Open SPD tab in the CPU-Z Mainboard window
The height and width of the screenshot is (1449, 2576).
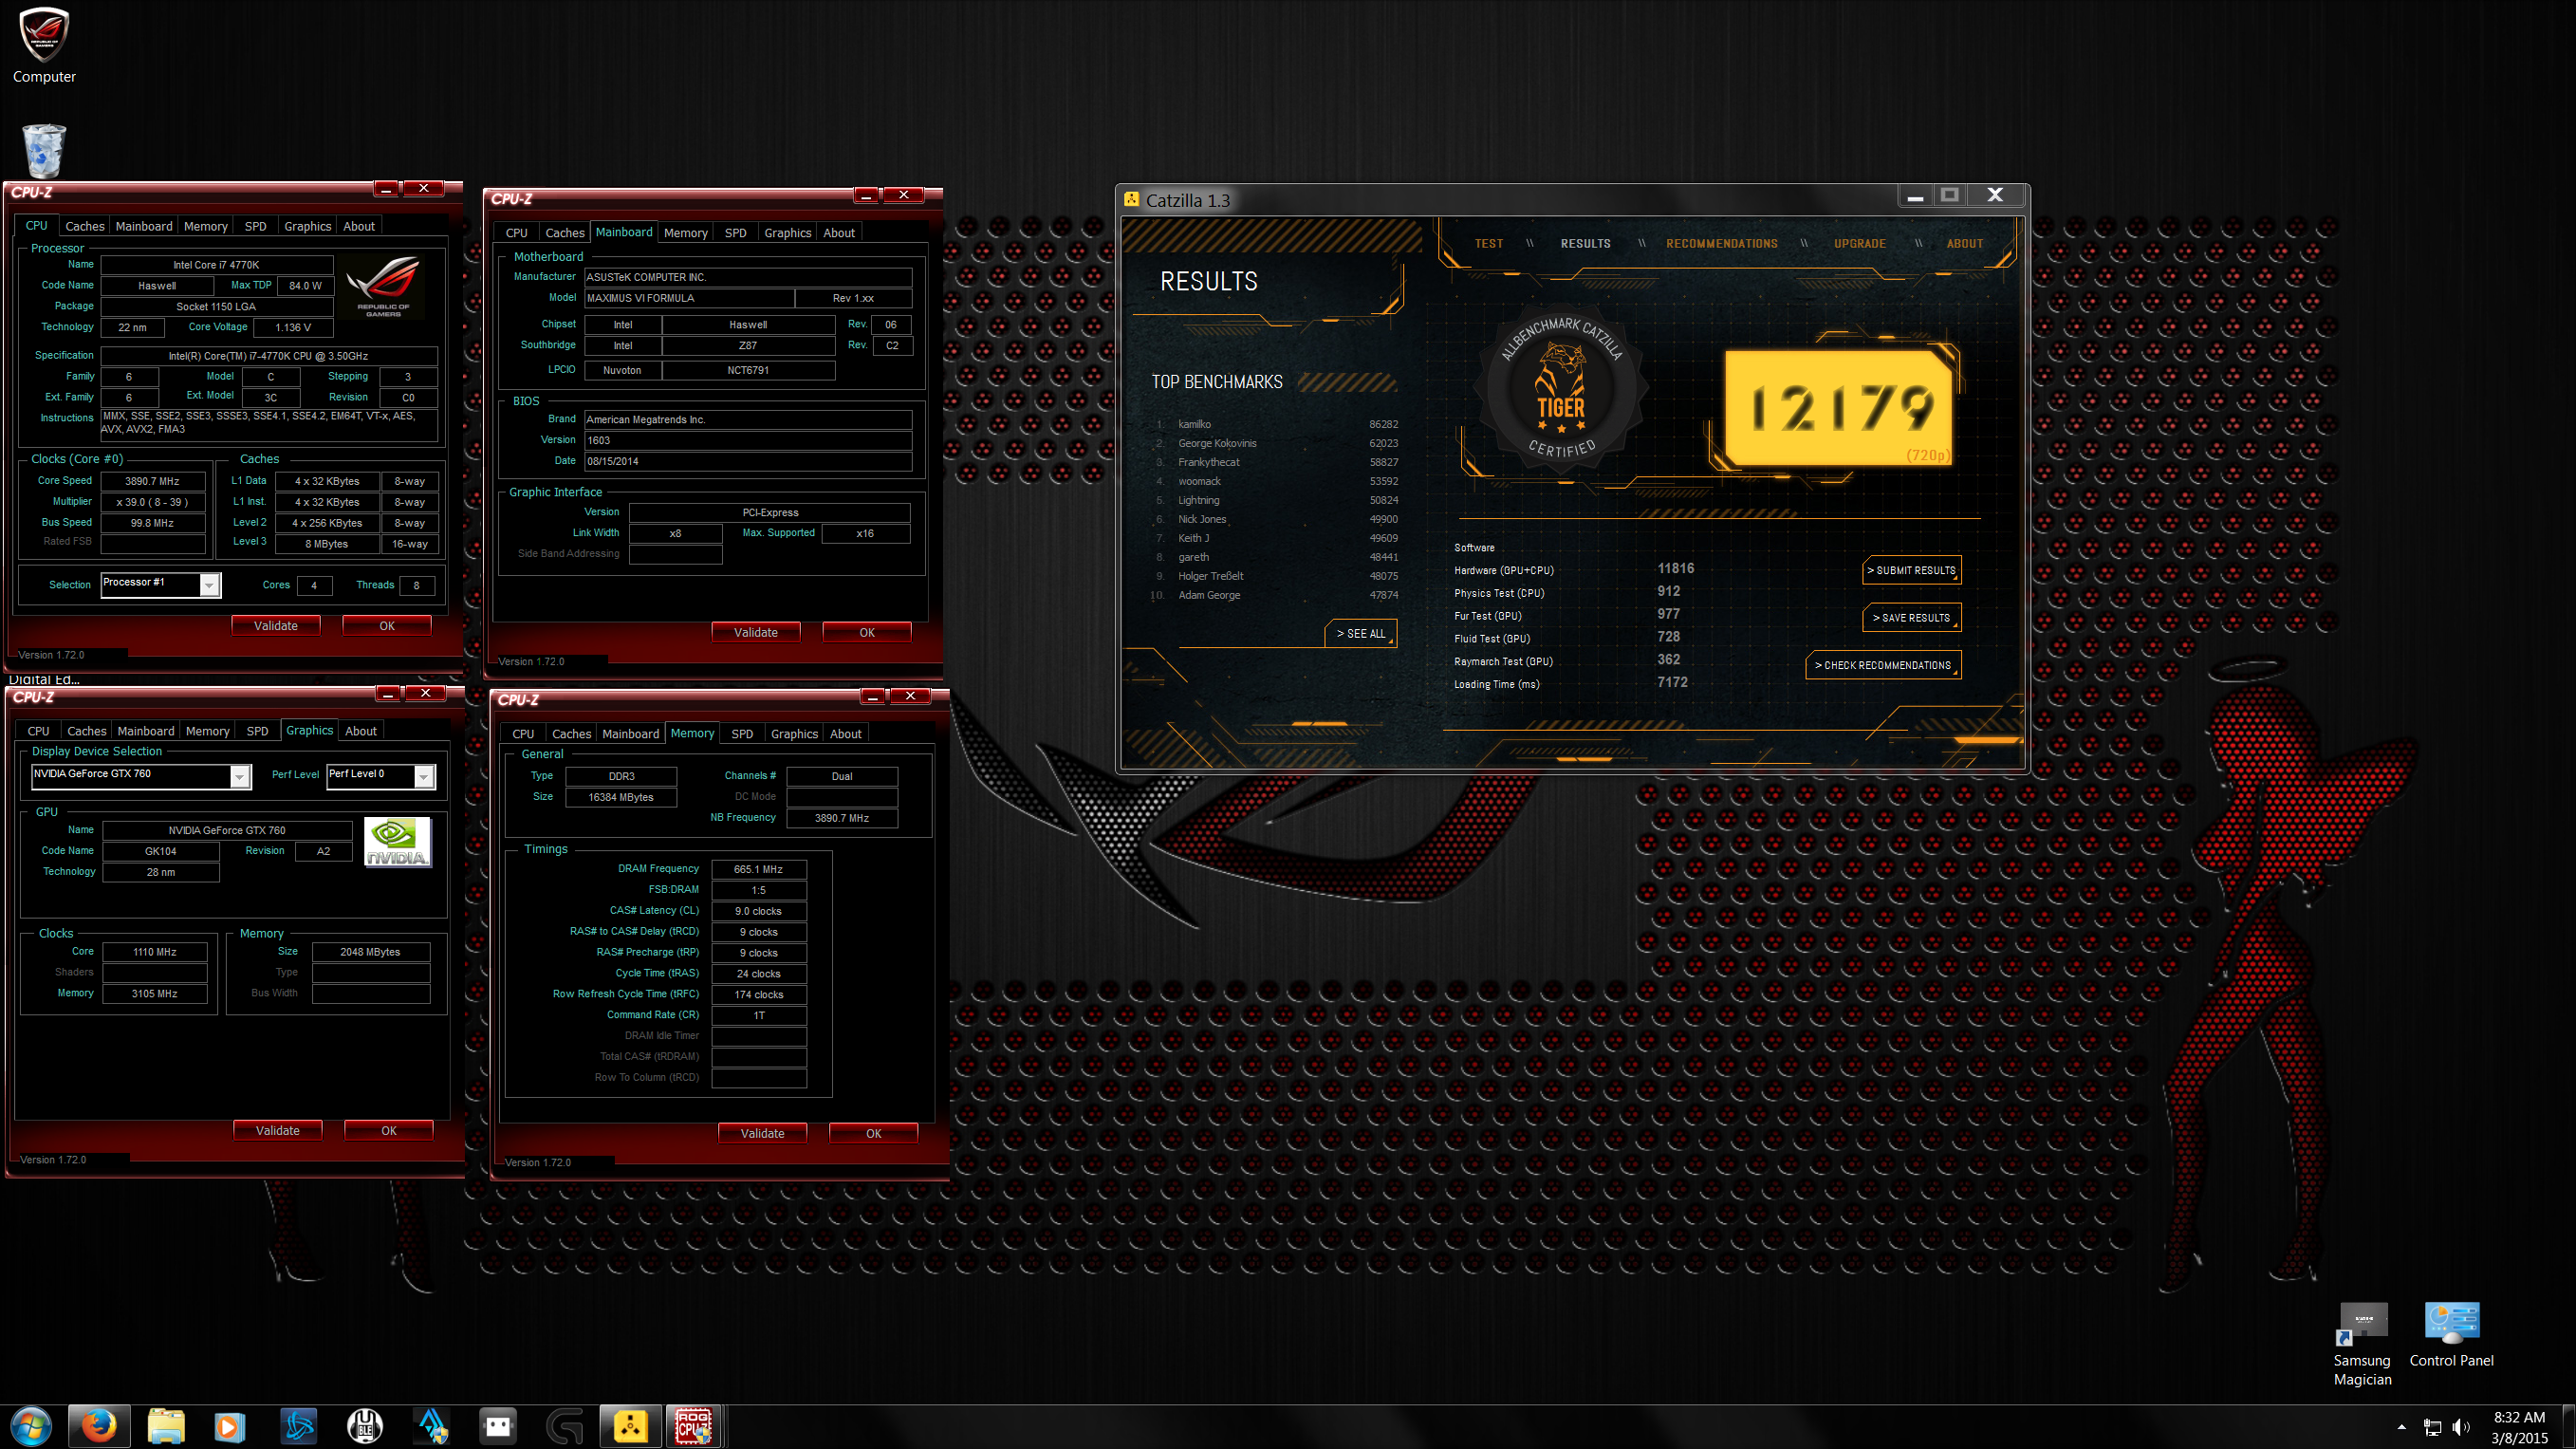735,233
